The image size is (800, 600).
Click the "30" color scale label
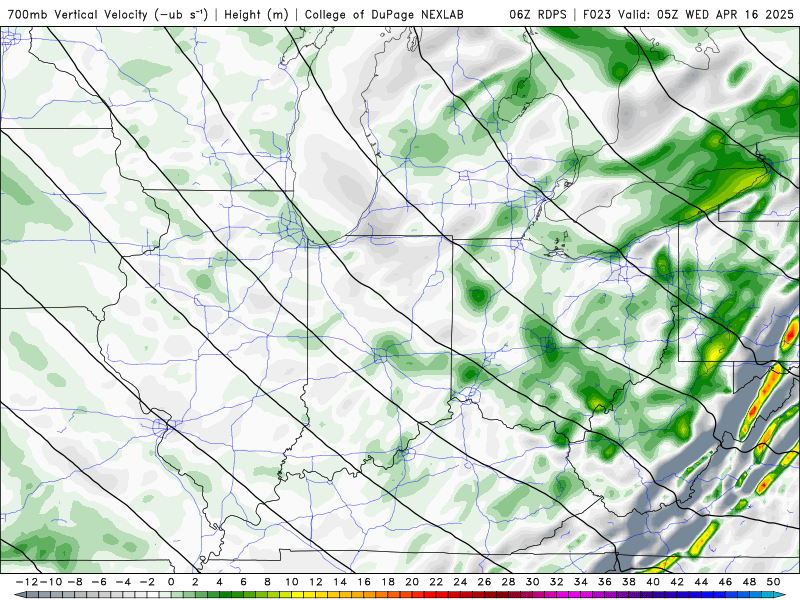click(532, 582)
